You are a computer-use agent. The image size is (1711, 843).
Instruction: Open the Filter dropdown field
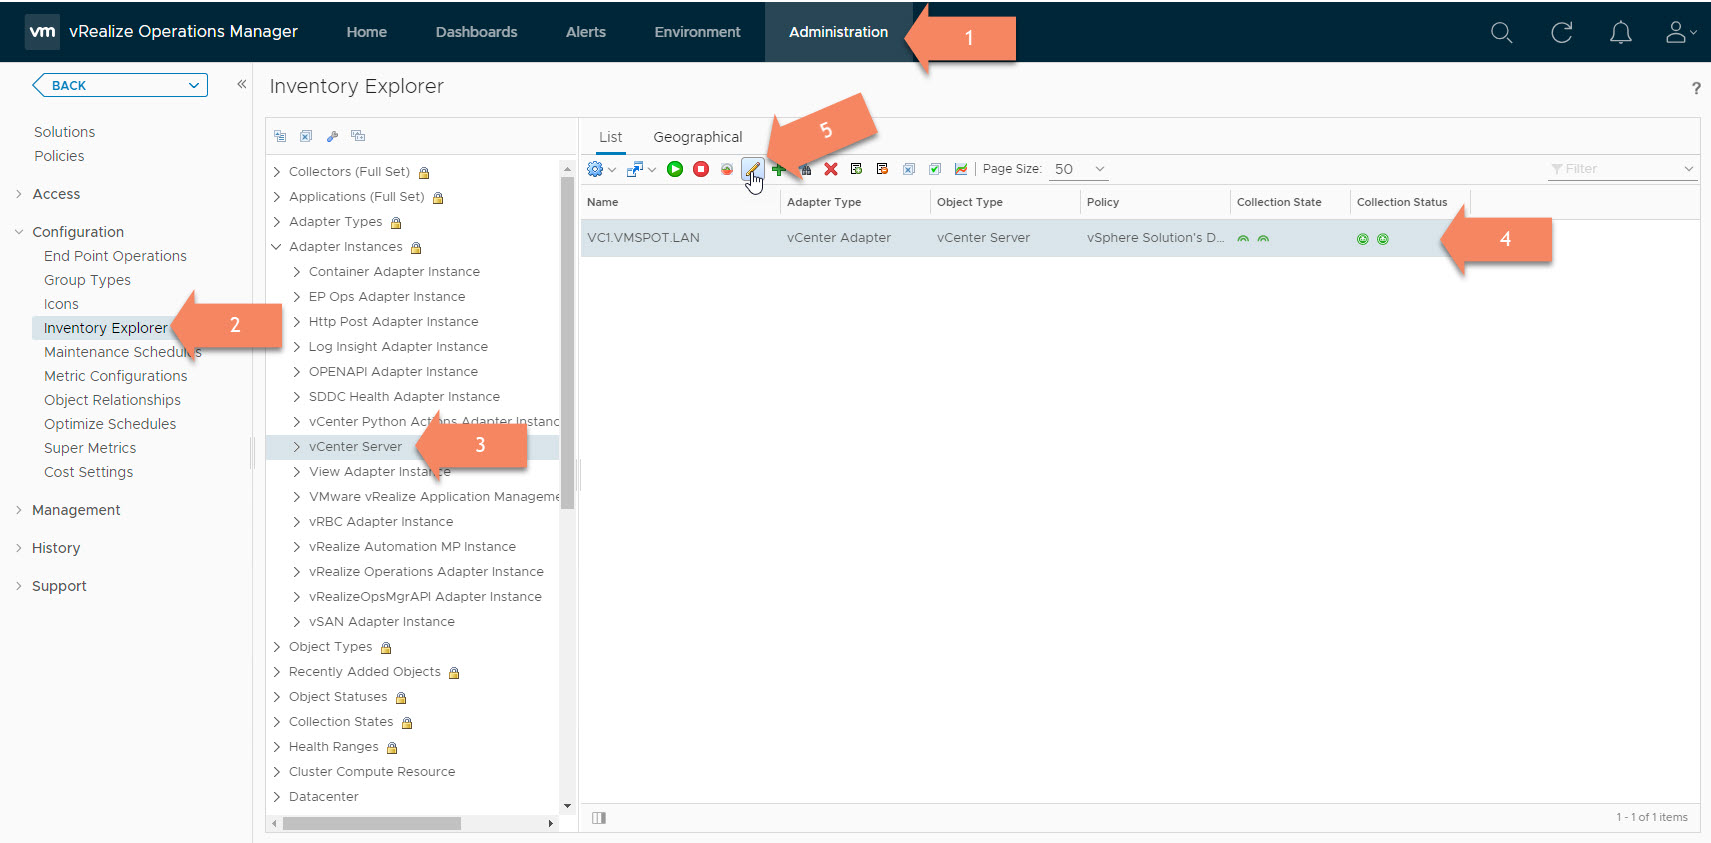click(x=1622, y=169)
